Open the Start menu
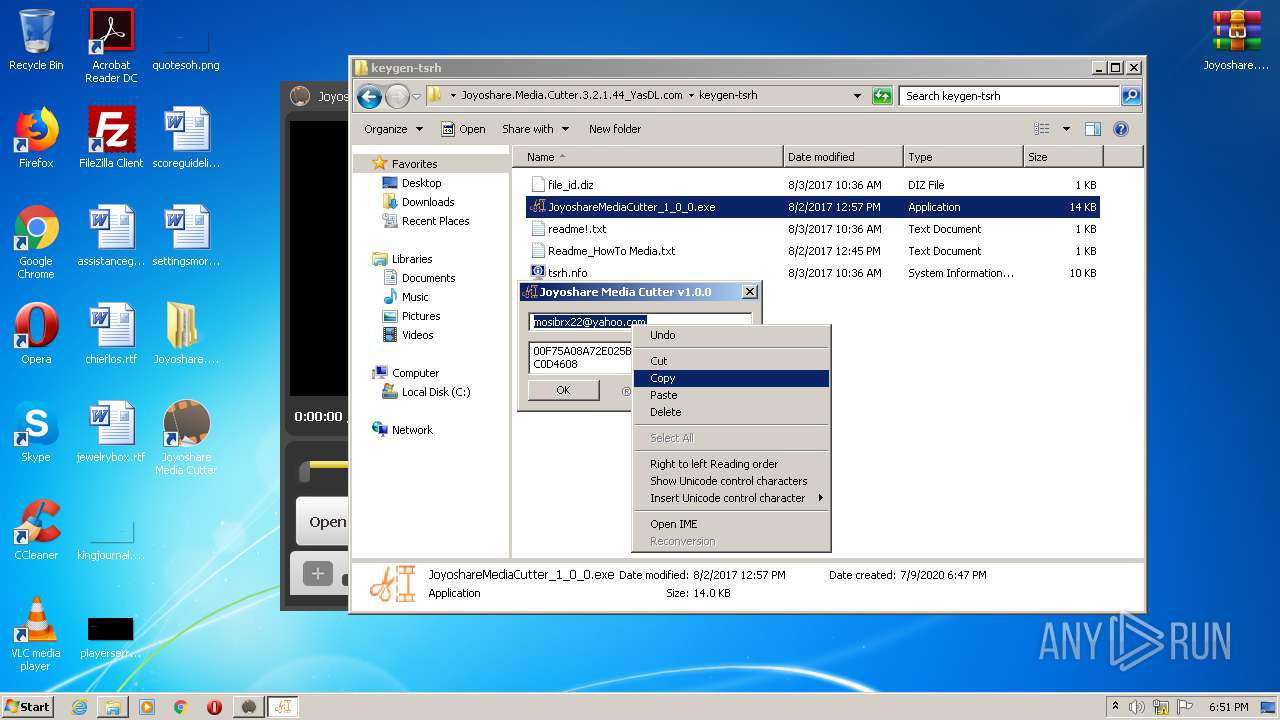 (x=28, y=707)
